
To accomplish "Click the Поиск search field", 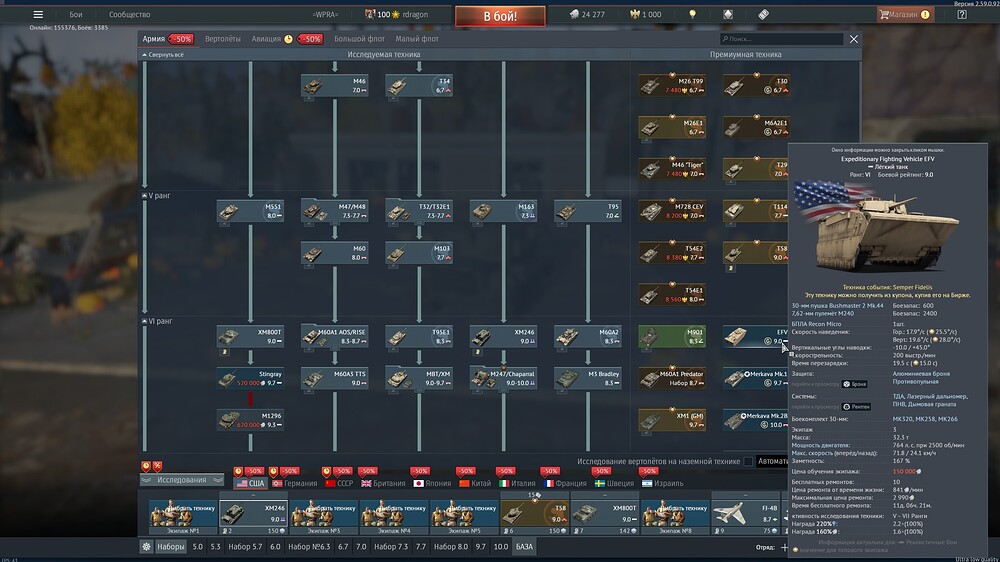I will [781, 39].
